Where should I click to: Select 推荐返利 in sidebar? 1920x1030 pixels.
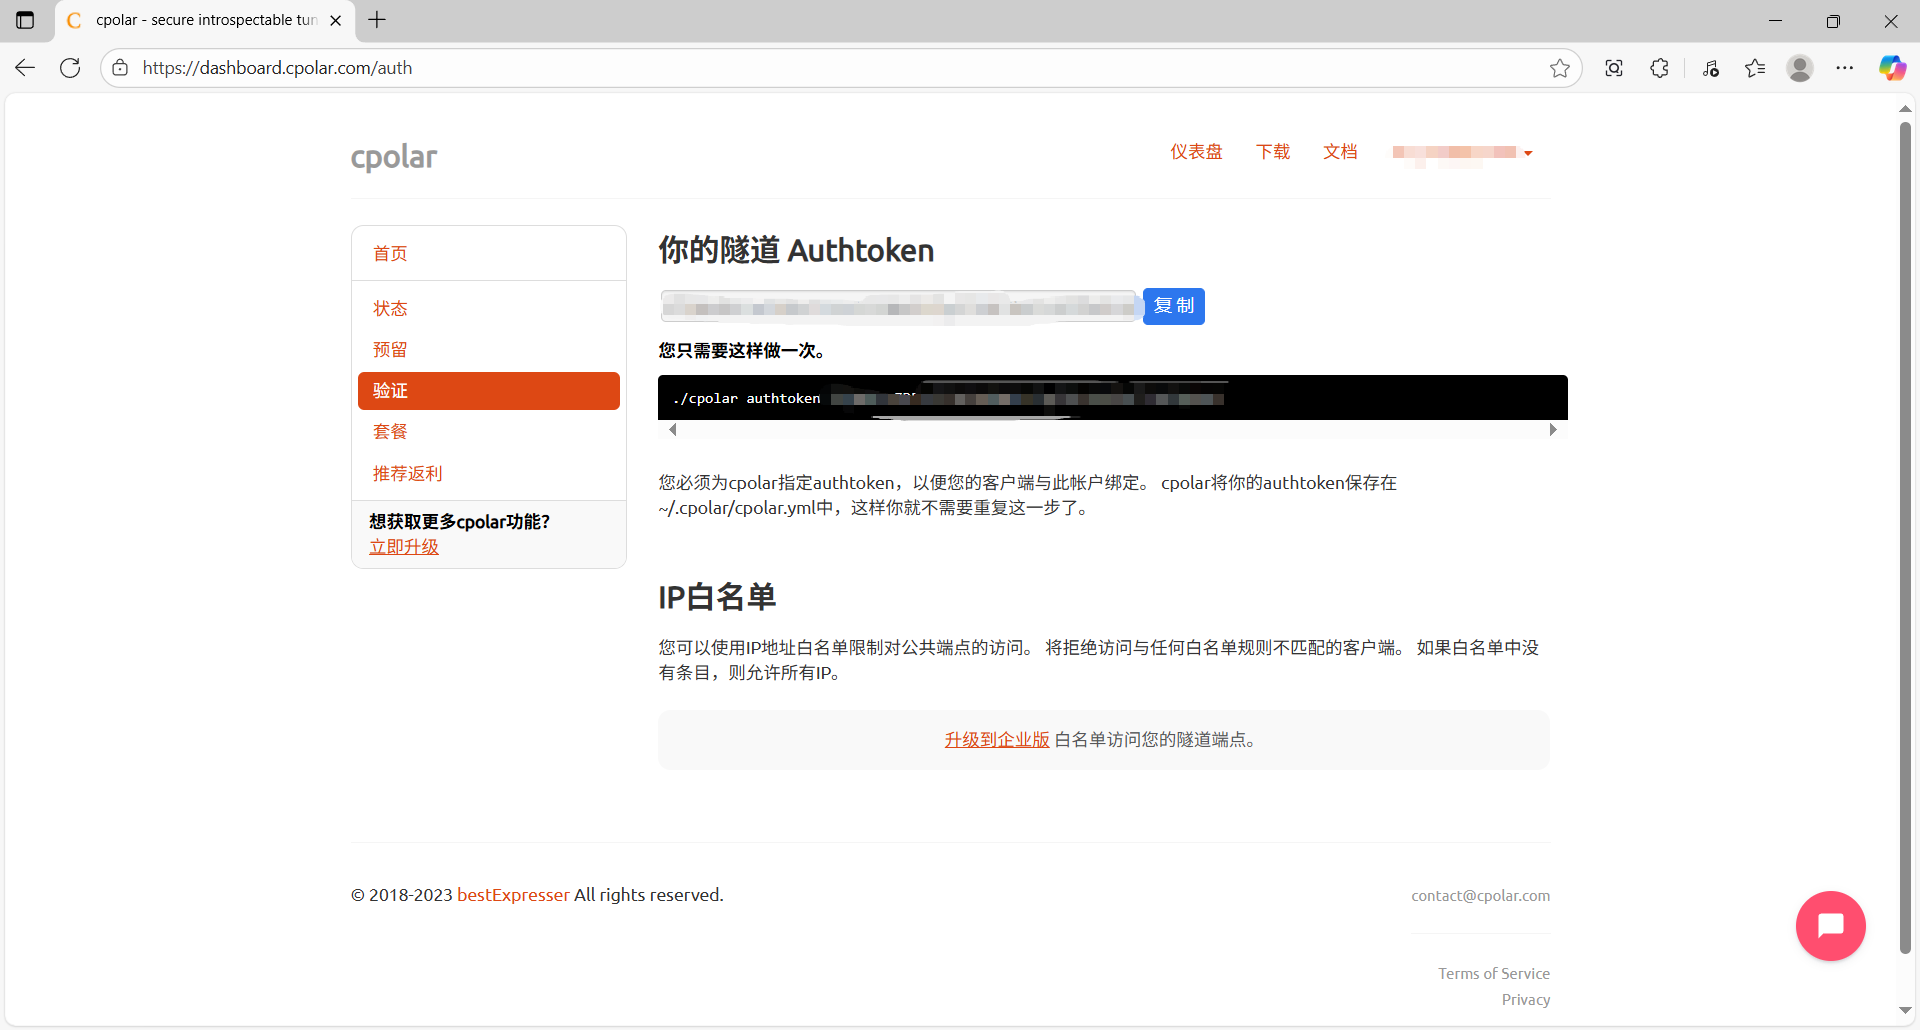click(x=407, y=474)
